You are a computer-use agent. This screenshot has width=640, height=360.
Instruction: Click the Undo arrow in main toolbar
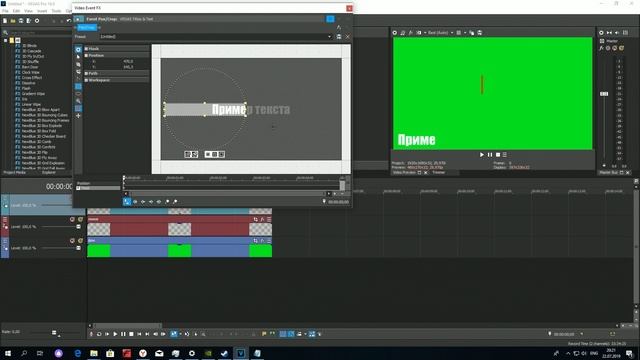[x=69, y=21]
